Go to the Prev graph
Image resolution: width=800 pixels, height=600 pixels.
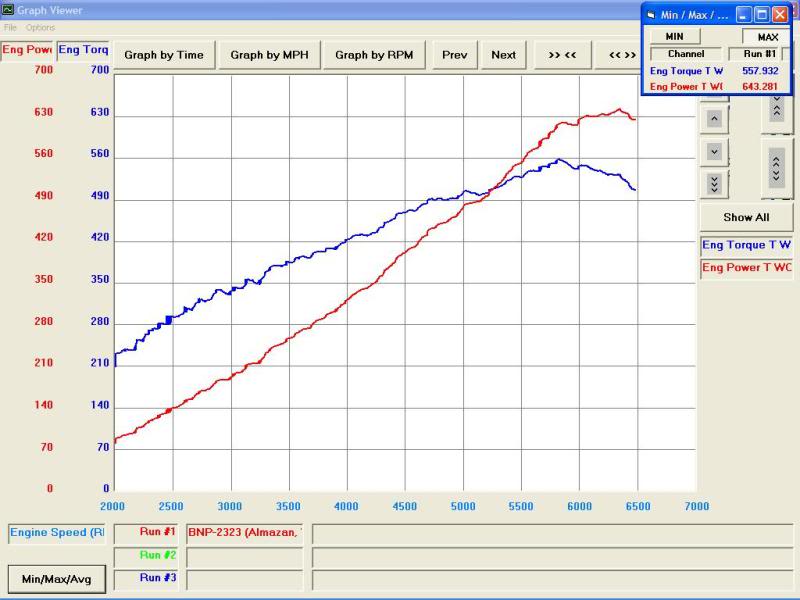455,55
